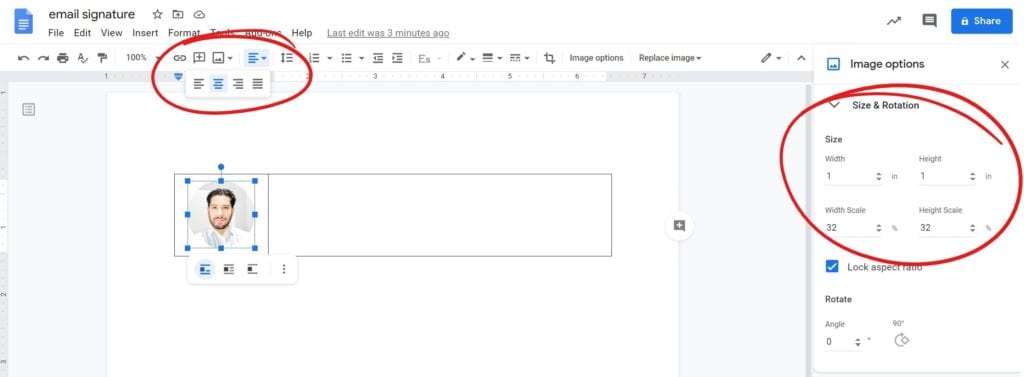Click the Height Scale input field

[x=948, y=228]
